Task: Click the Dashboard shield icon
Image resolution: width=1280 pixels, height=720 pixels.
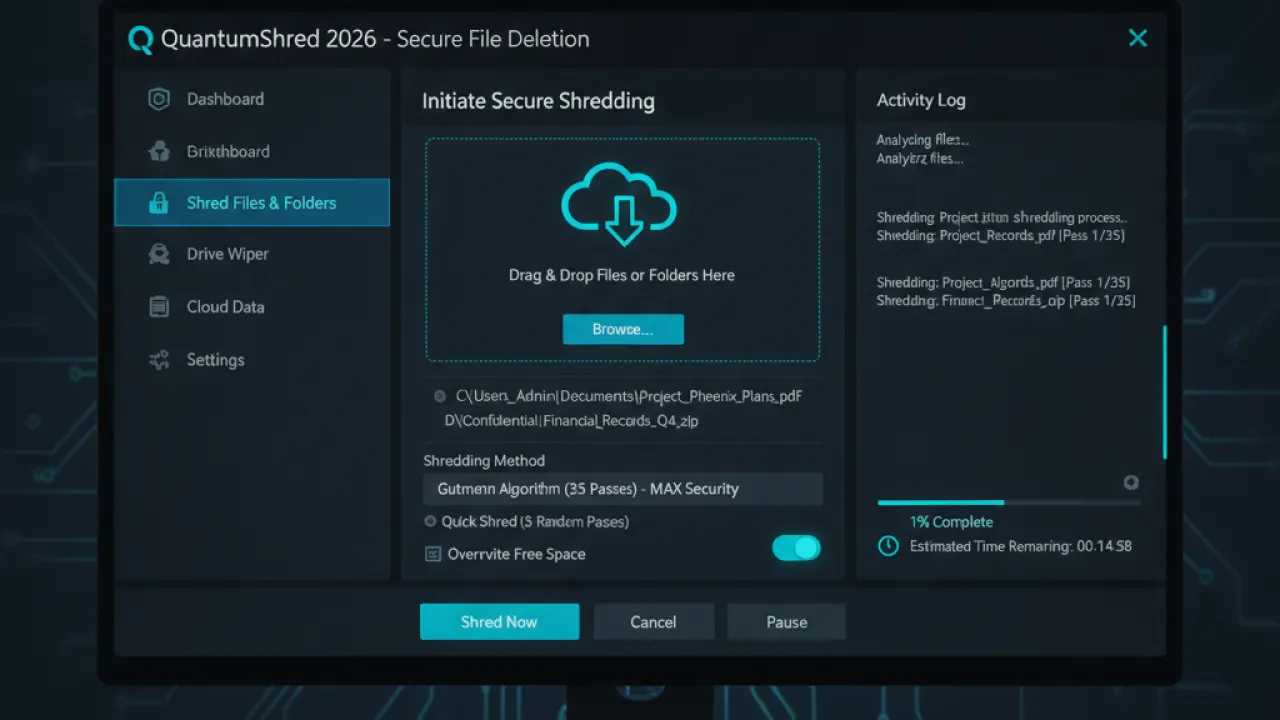Action: coord(158,99)
